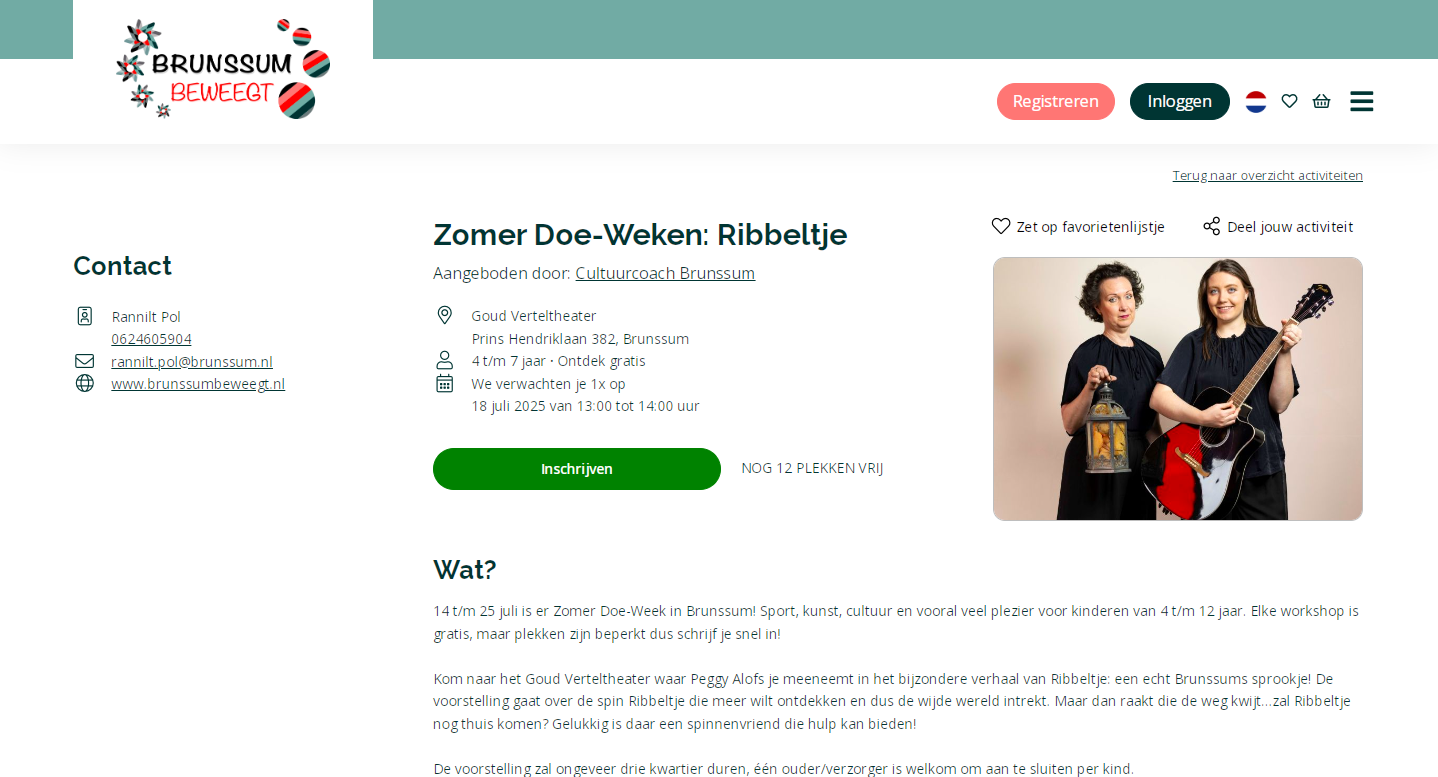Click the Inloggen button
Image resolution: width=1438 pixels, height=777 pixels.
pyautogui.click(x=1180, y=101)
